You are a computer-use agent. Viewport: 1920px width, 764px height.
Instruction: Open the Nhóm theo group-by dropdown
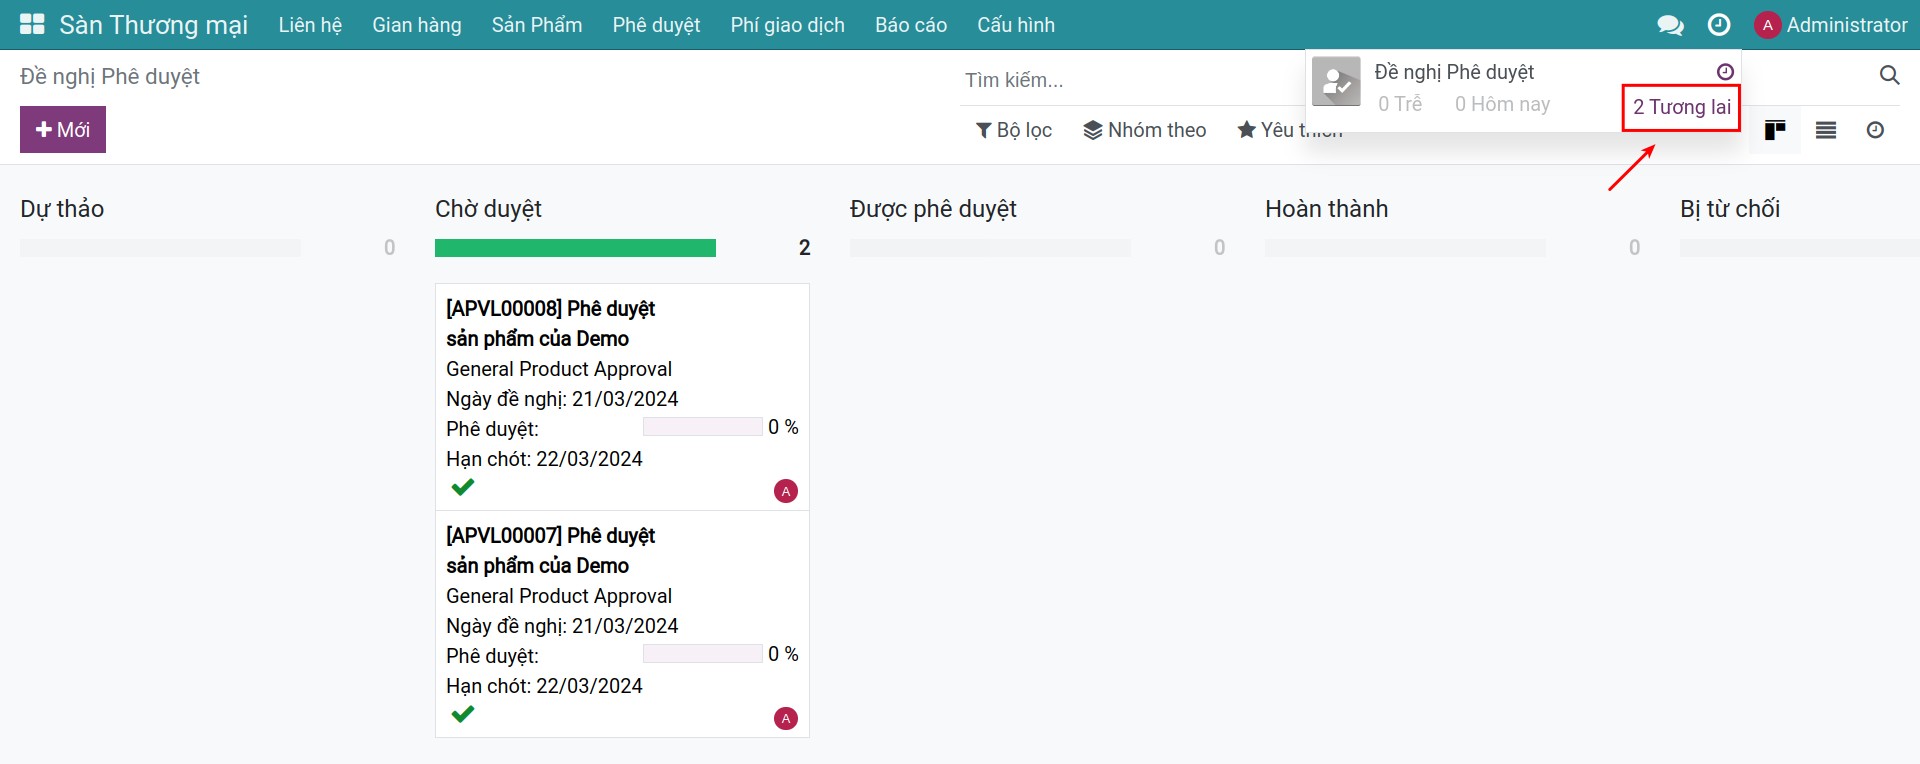tap(1145, 130)
